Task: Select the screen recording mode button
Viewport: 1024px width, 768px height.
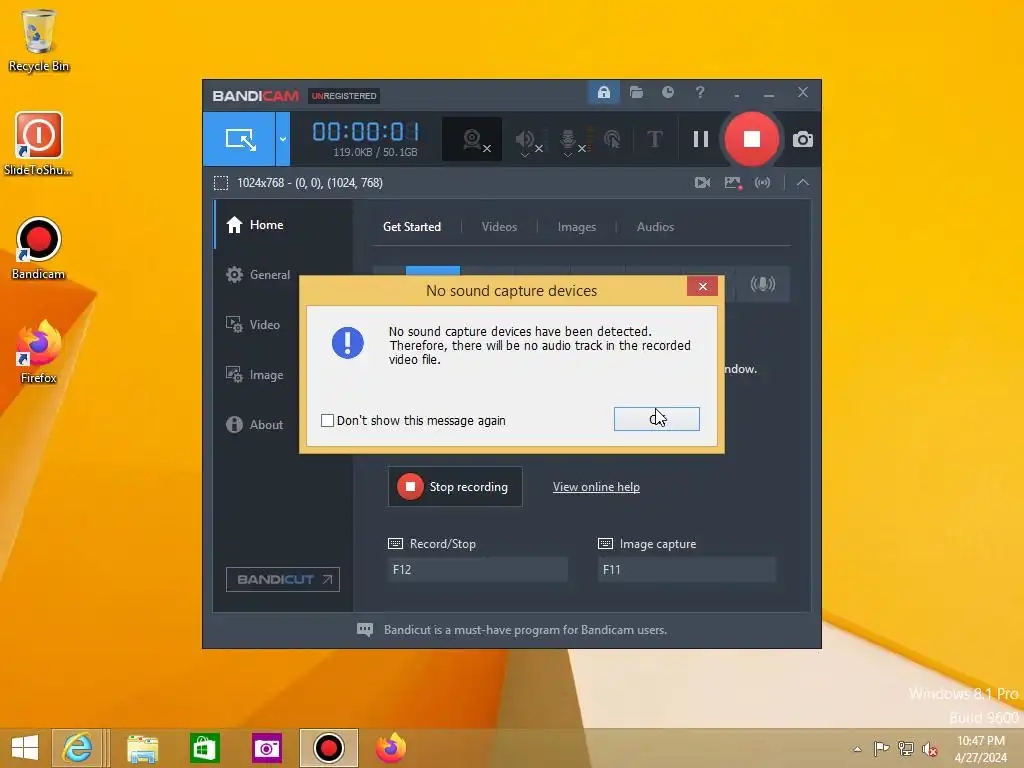Action: click(x=239, y=138)
